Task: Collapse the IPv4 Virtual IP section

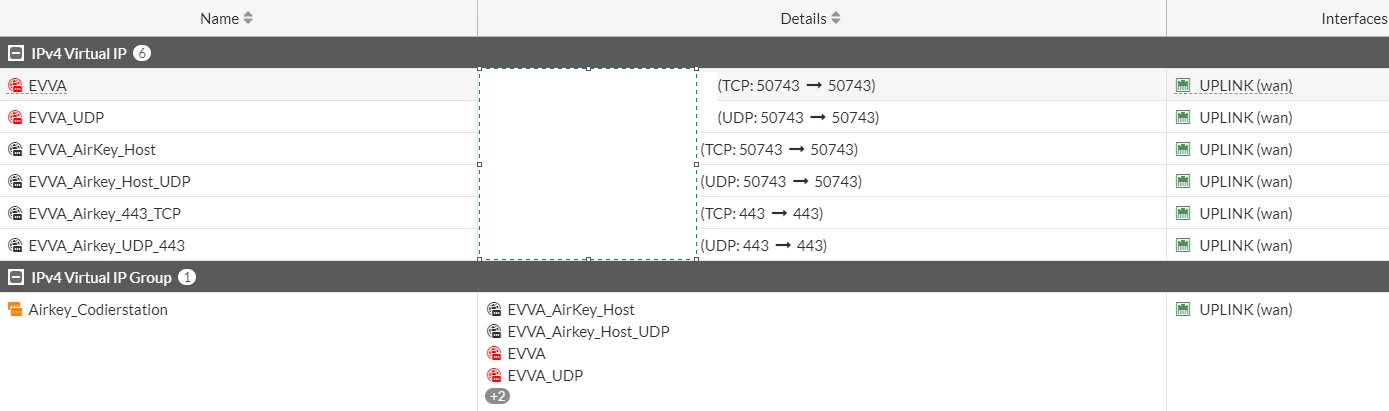Action: [15, 53]
